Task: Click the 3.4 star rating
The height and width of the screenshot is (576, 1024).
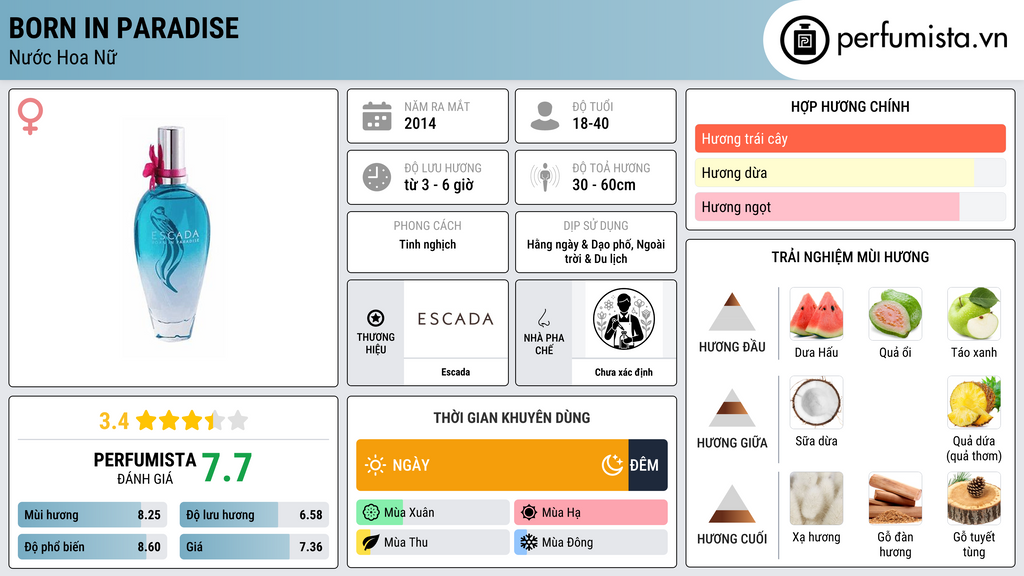Action: click(173, 421)
